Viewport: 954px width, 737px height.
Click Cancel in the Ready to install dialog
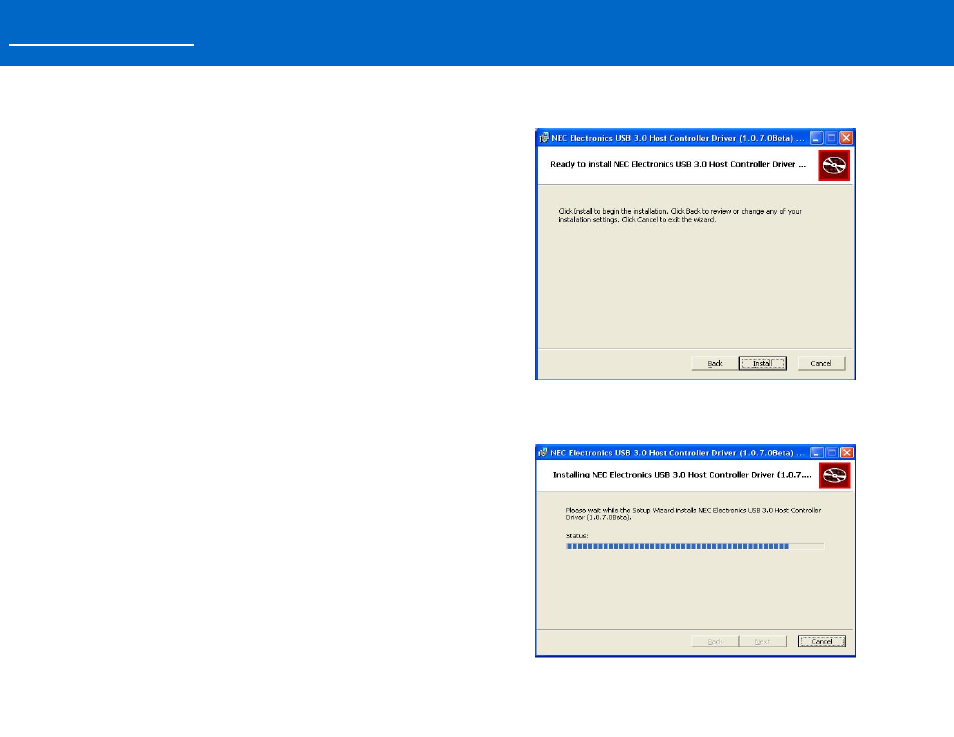point(821,363)
